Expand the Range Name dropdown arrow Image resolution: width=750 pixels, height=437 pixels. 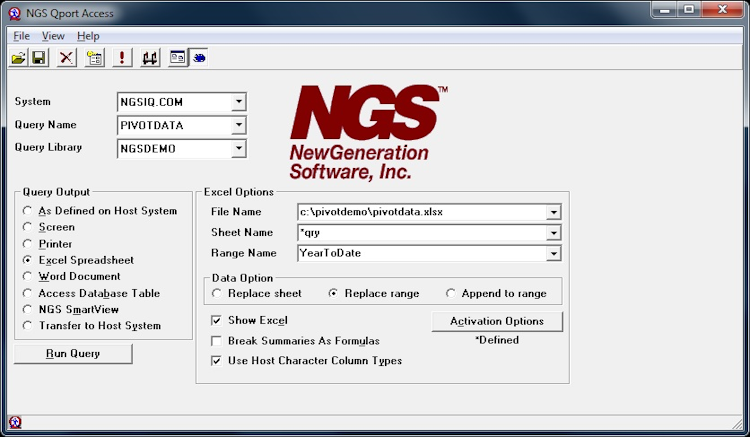(553, 253)
